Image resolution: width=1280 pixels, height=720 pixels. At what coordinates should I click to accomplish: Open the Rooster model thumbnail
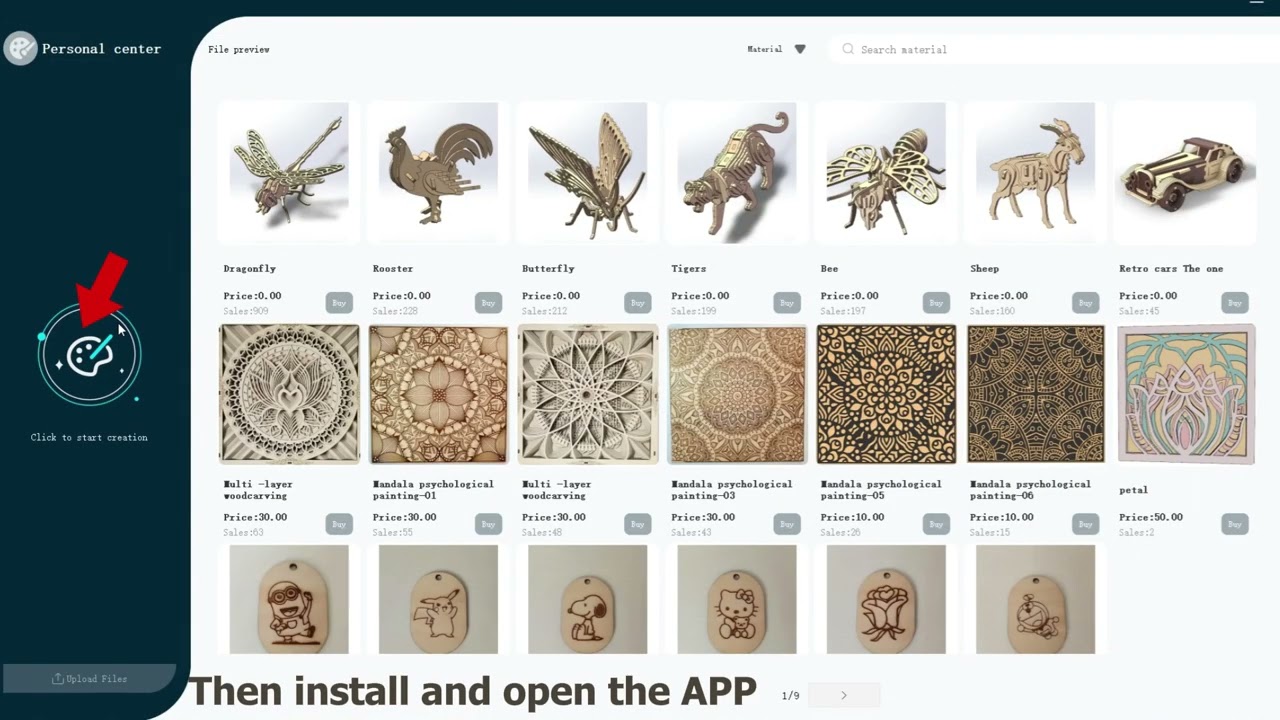point(438,172)
